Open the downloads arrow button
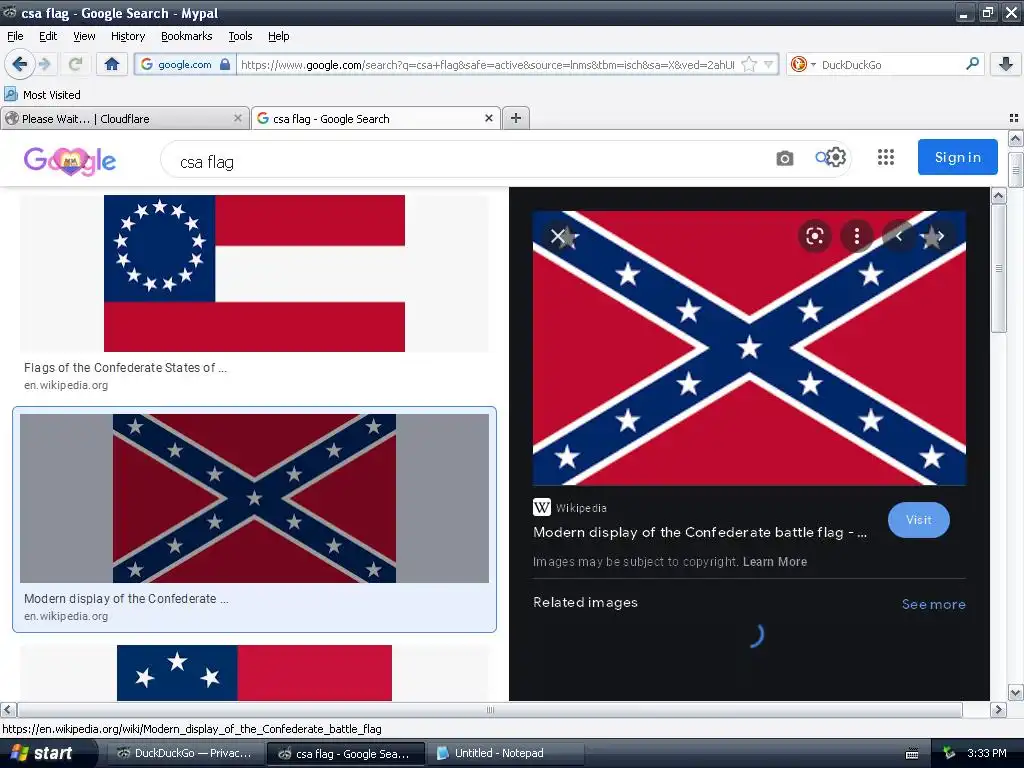The height and width of the screenshot is (768, 1024). [1006, 64]
